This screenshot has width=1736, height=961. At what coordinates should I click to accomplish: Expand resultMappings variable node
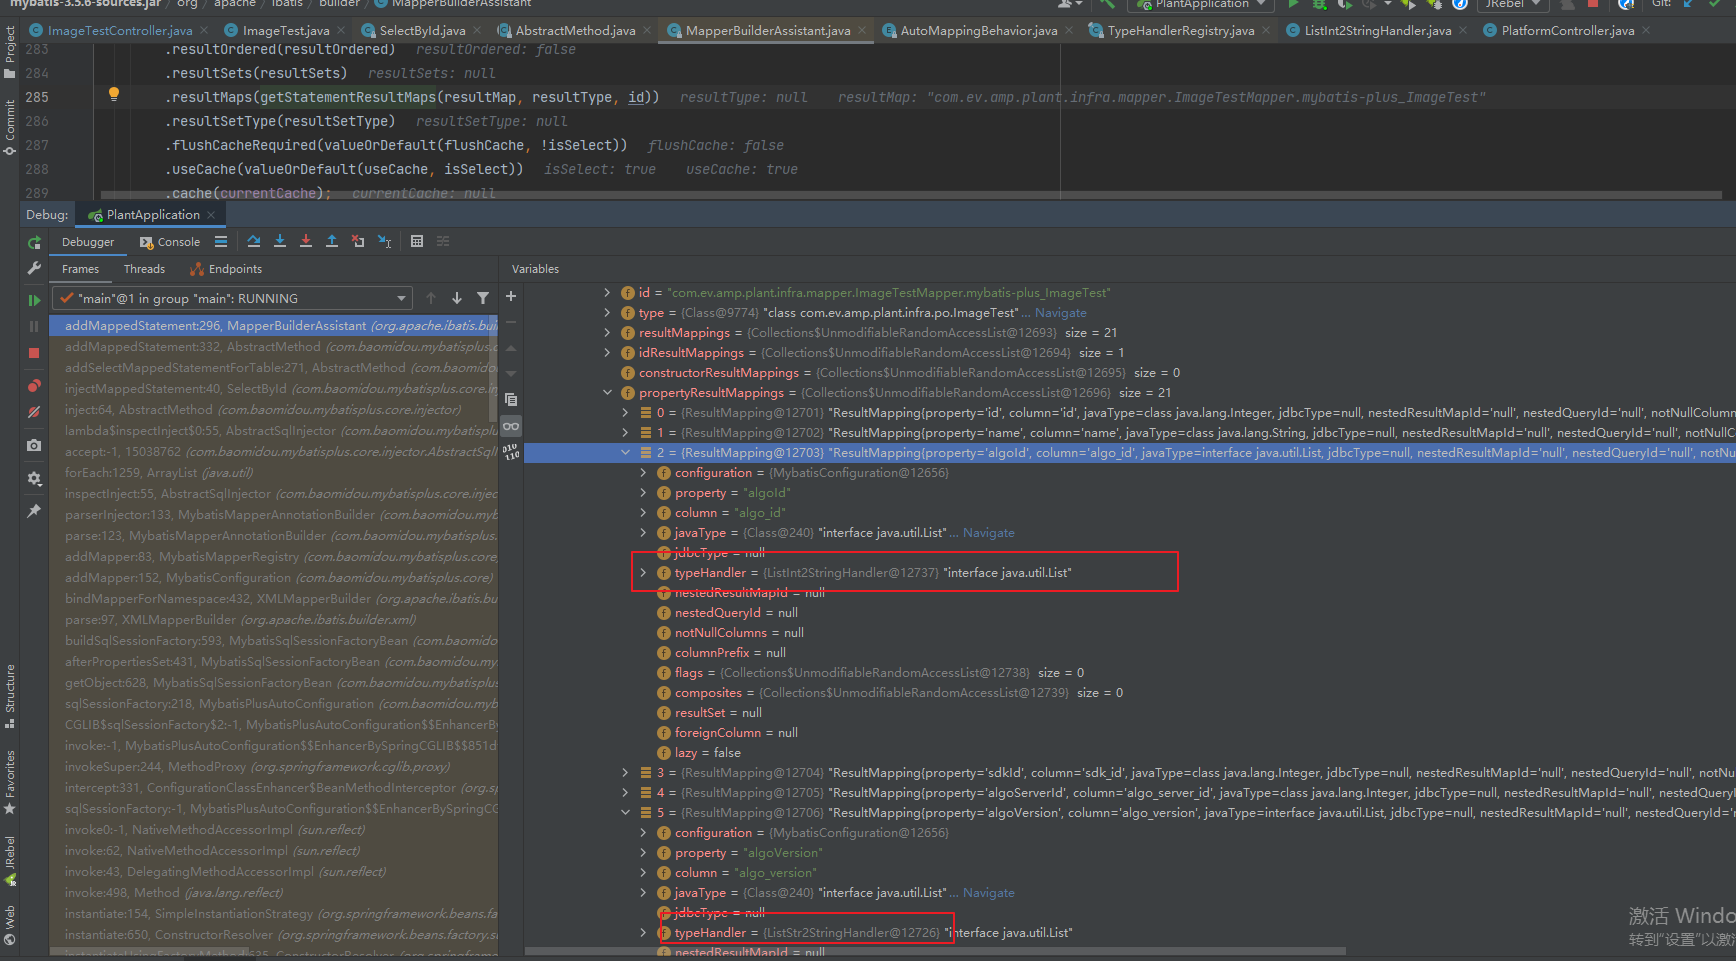[607, 333]
